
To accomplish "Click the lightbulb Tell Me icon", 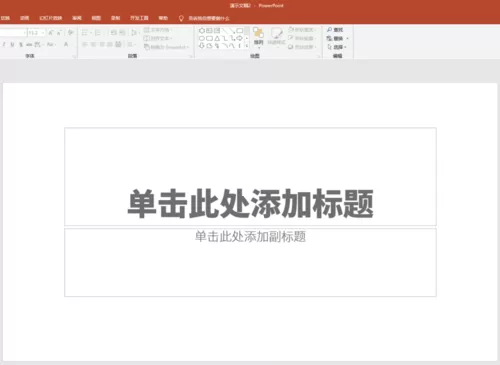I will 181,18.
